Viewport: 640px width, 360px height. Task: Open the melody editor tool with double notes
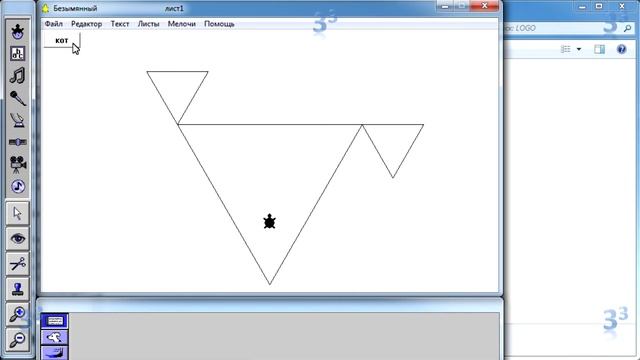[18, 76]
